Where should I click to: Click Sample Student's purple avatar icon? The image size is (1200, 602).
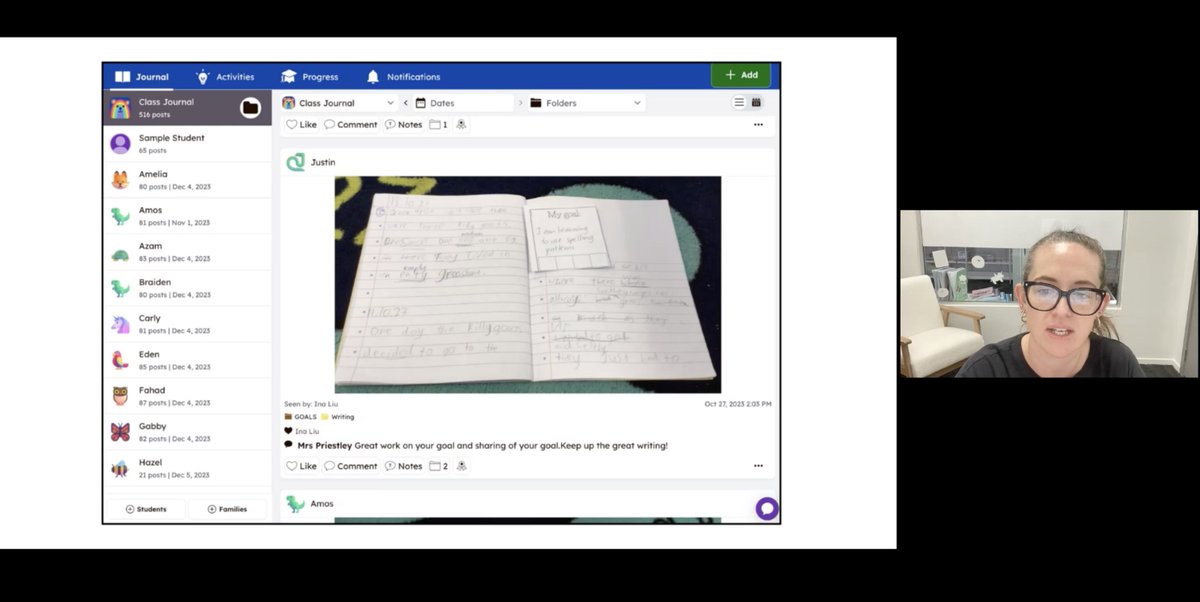pos(120,144)
